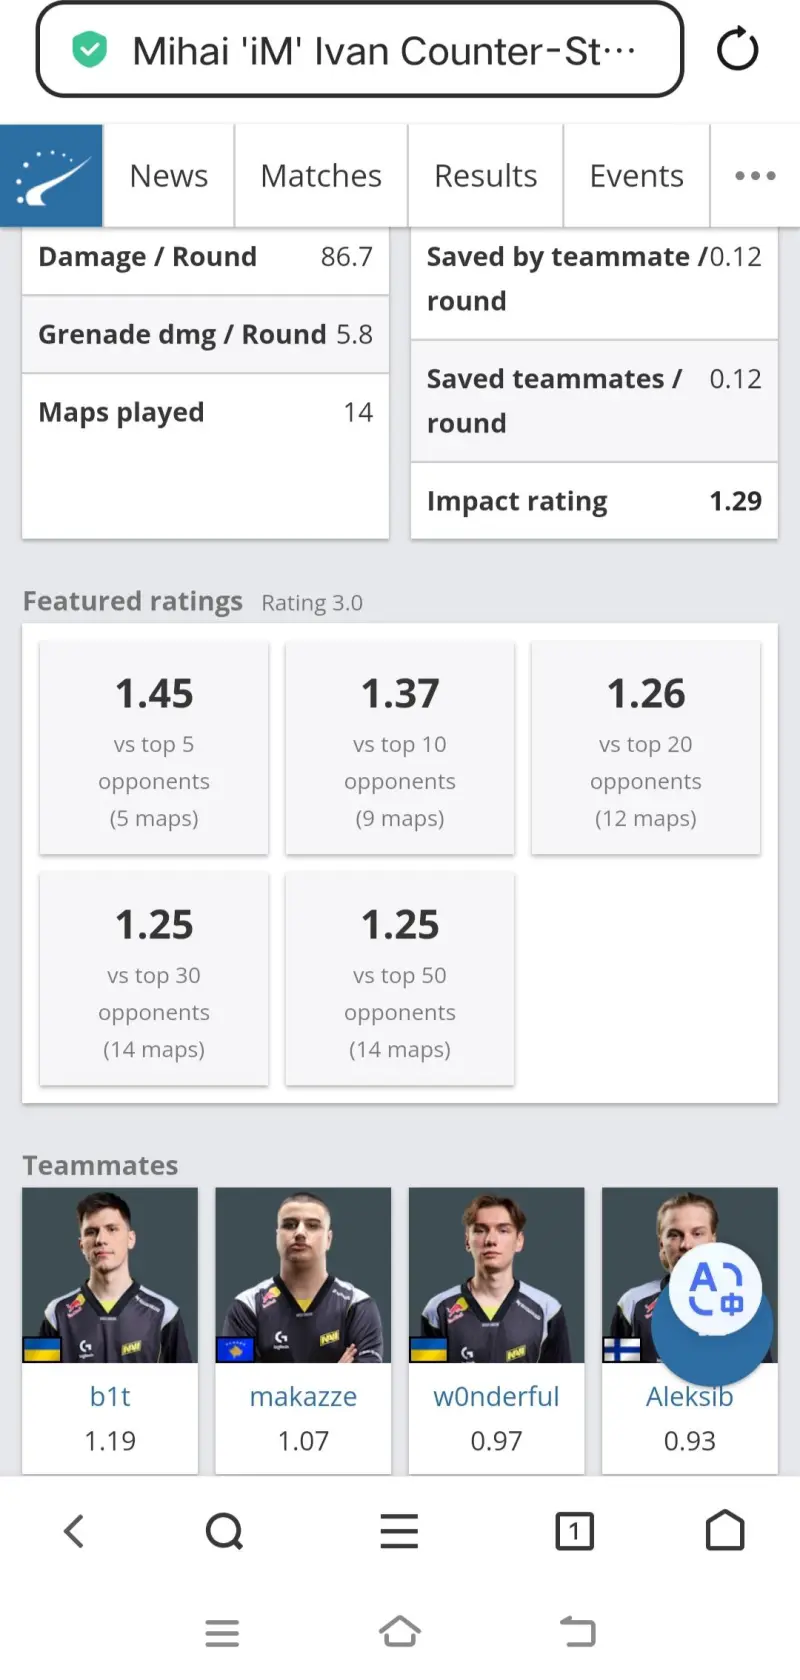The height and width of the screenshot is (1680, 800).
Task: Open the News tab
Action: 169,176
